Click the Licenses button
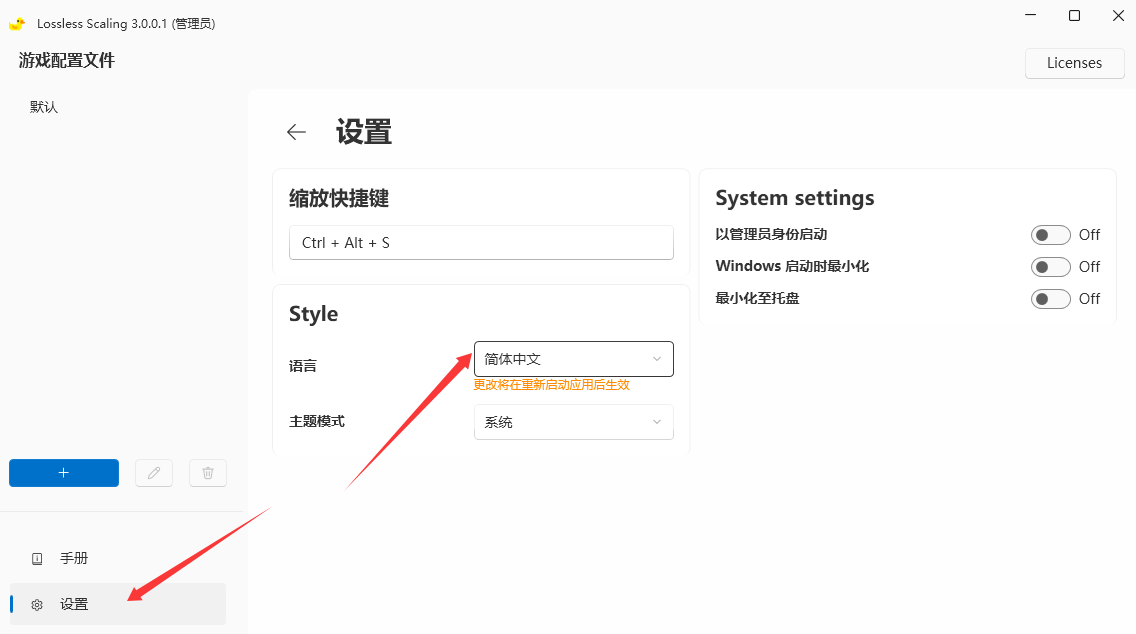This screenshot has height=634, width=1136. (1074, 63)
